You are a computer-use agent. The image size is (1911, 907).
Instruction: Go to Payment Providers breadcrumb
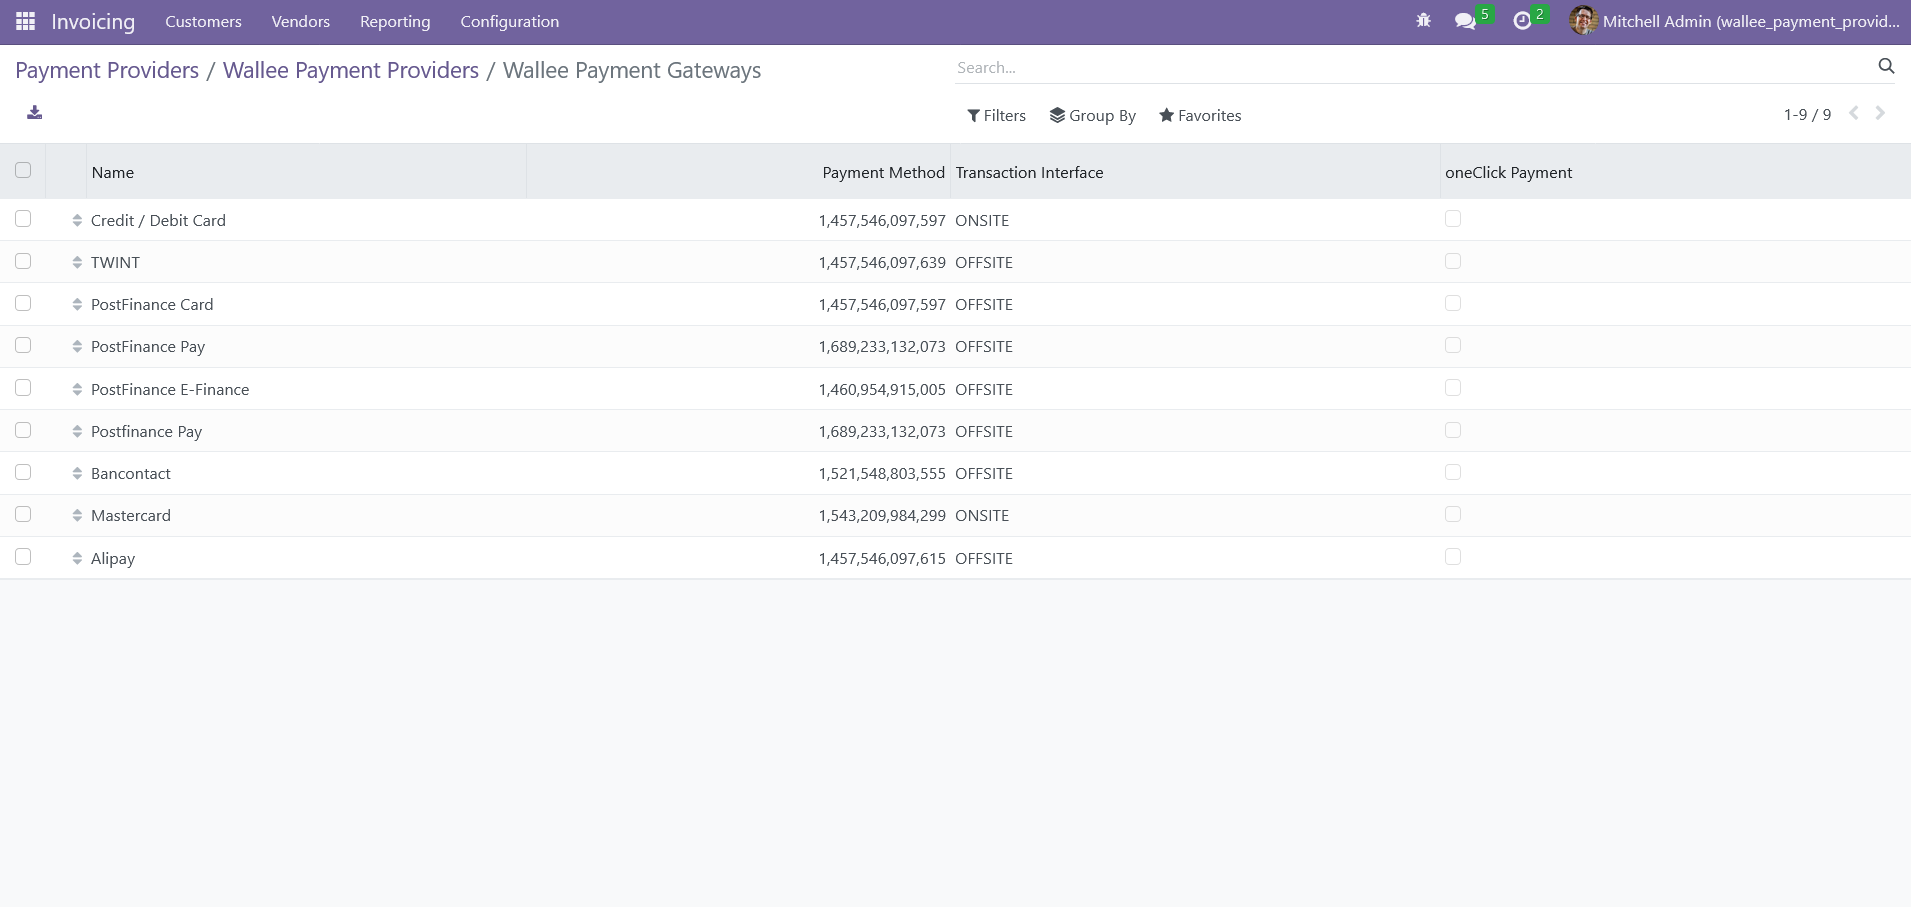coord(107,70)
